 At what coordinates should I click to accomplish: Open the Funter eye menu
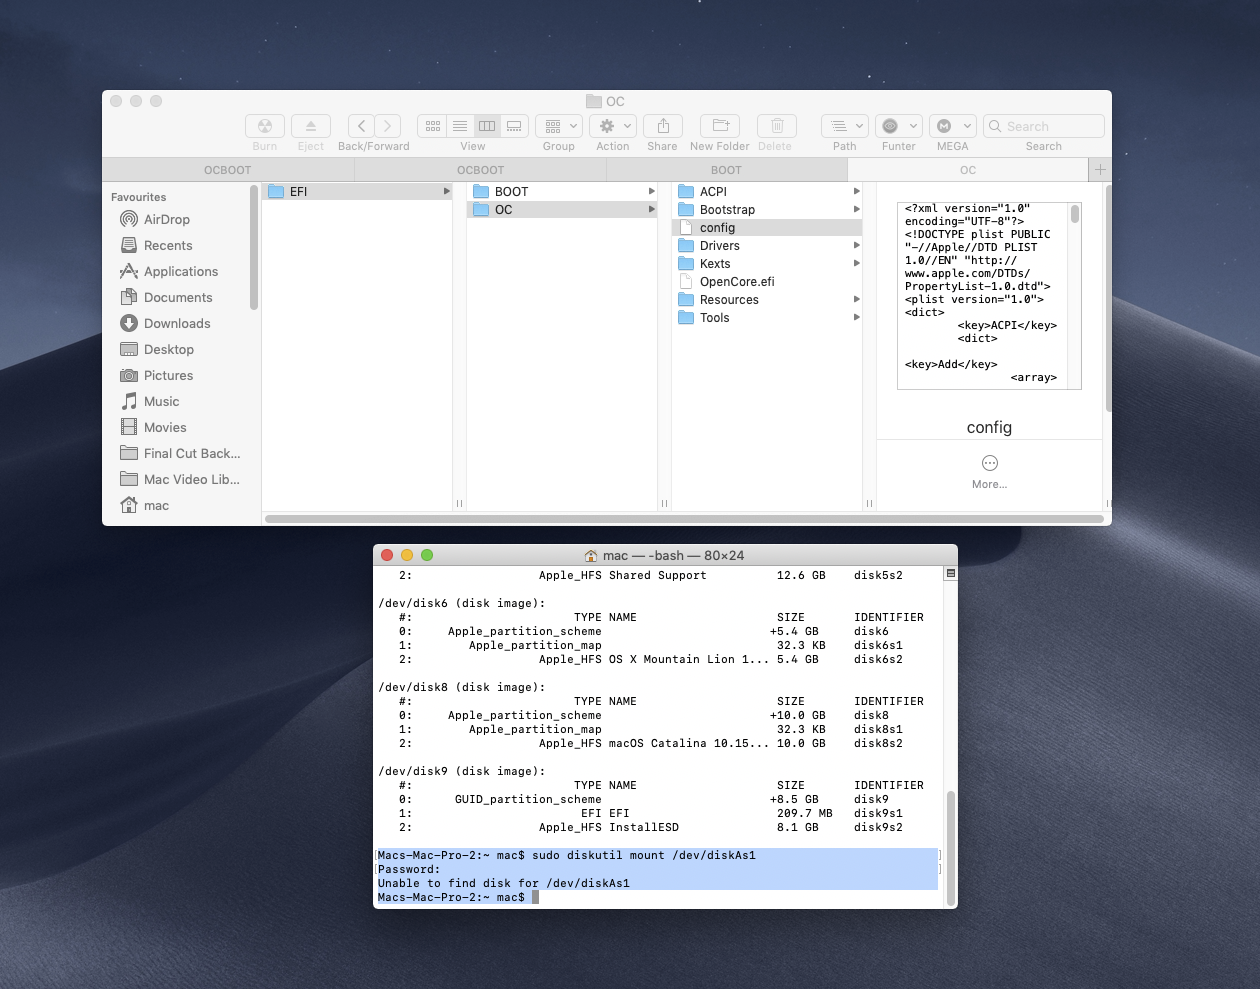pyautogui.click(x=898, y=126)
